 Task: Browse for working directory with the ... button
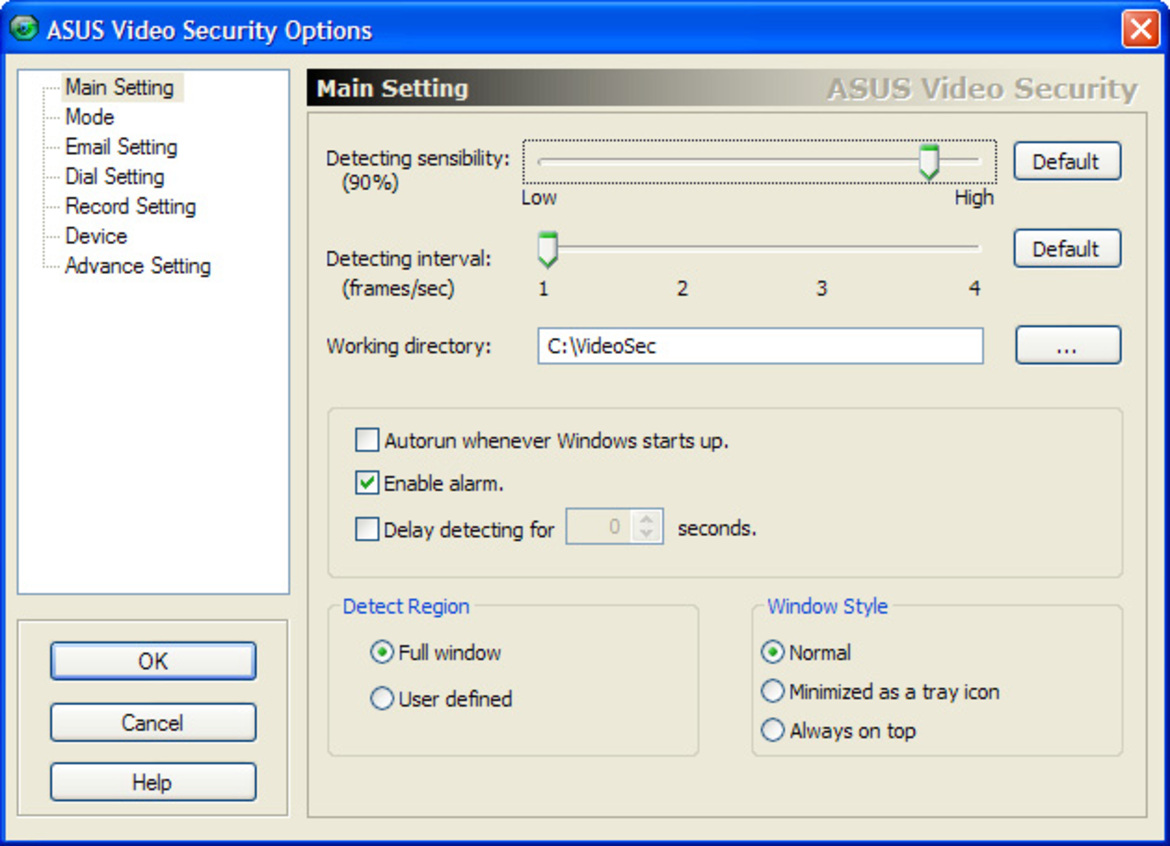1068,345
